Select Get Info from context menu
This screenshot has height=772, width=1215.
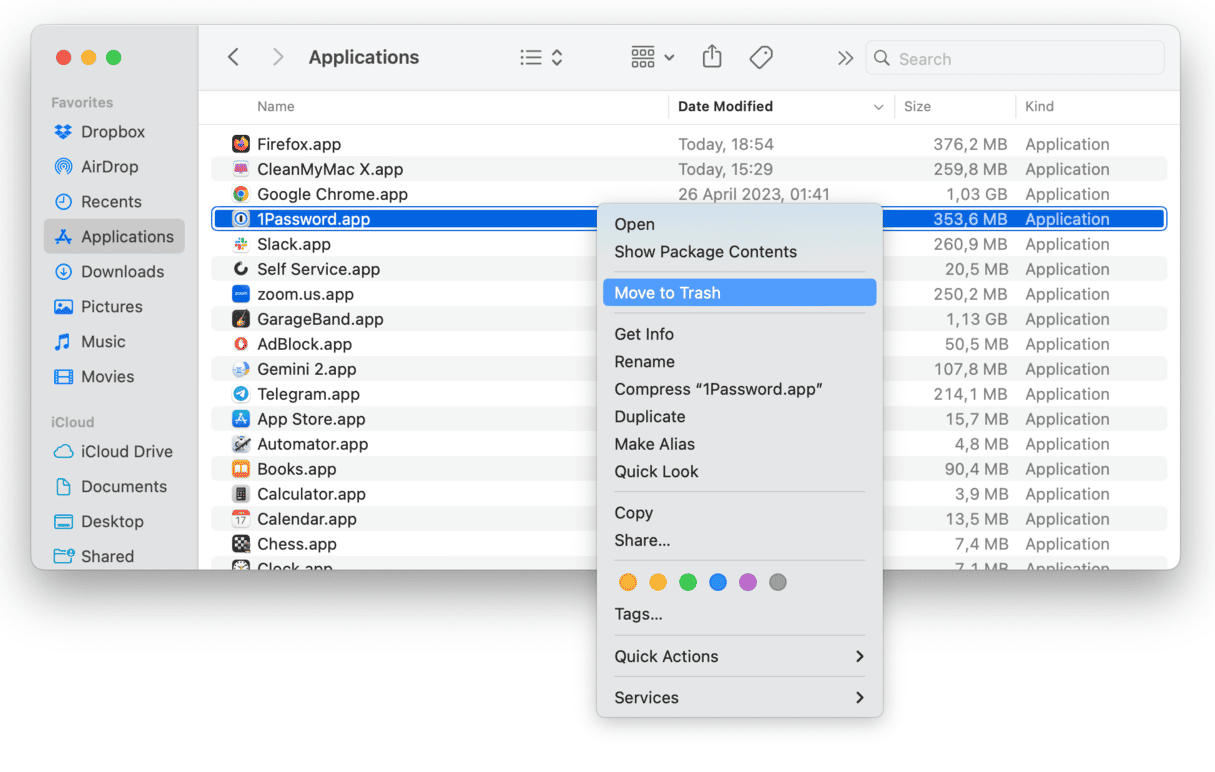[x=644, y=335]
